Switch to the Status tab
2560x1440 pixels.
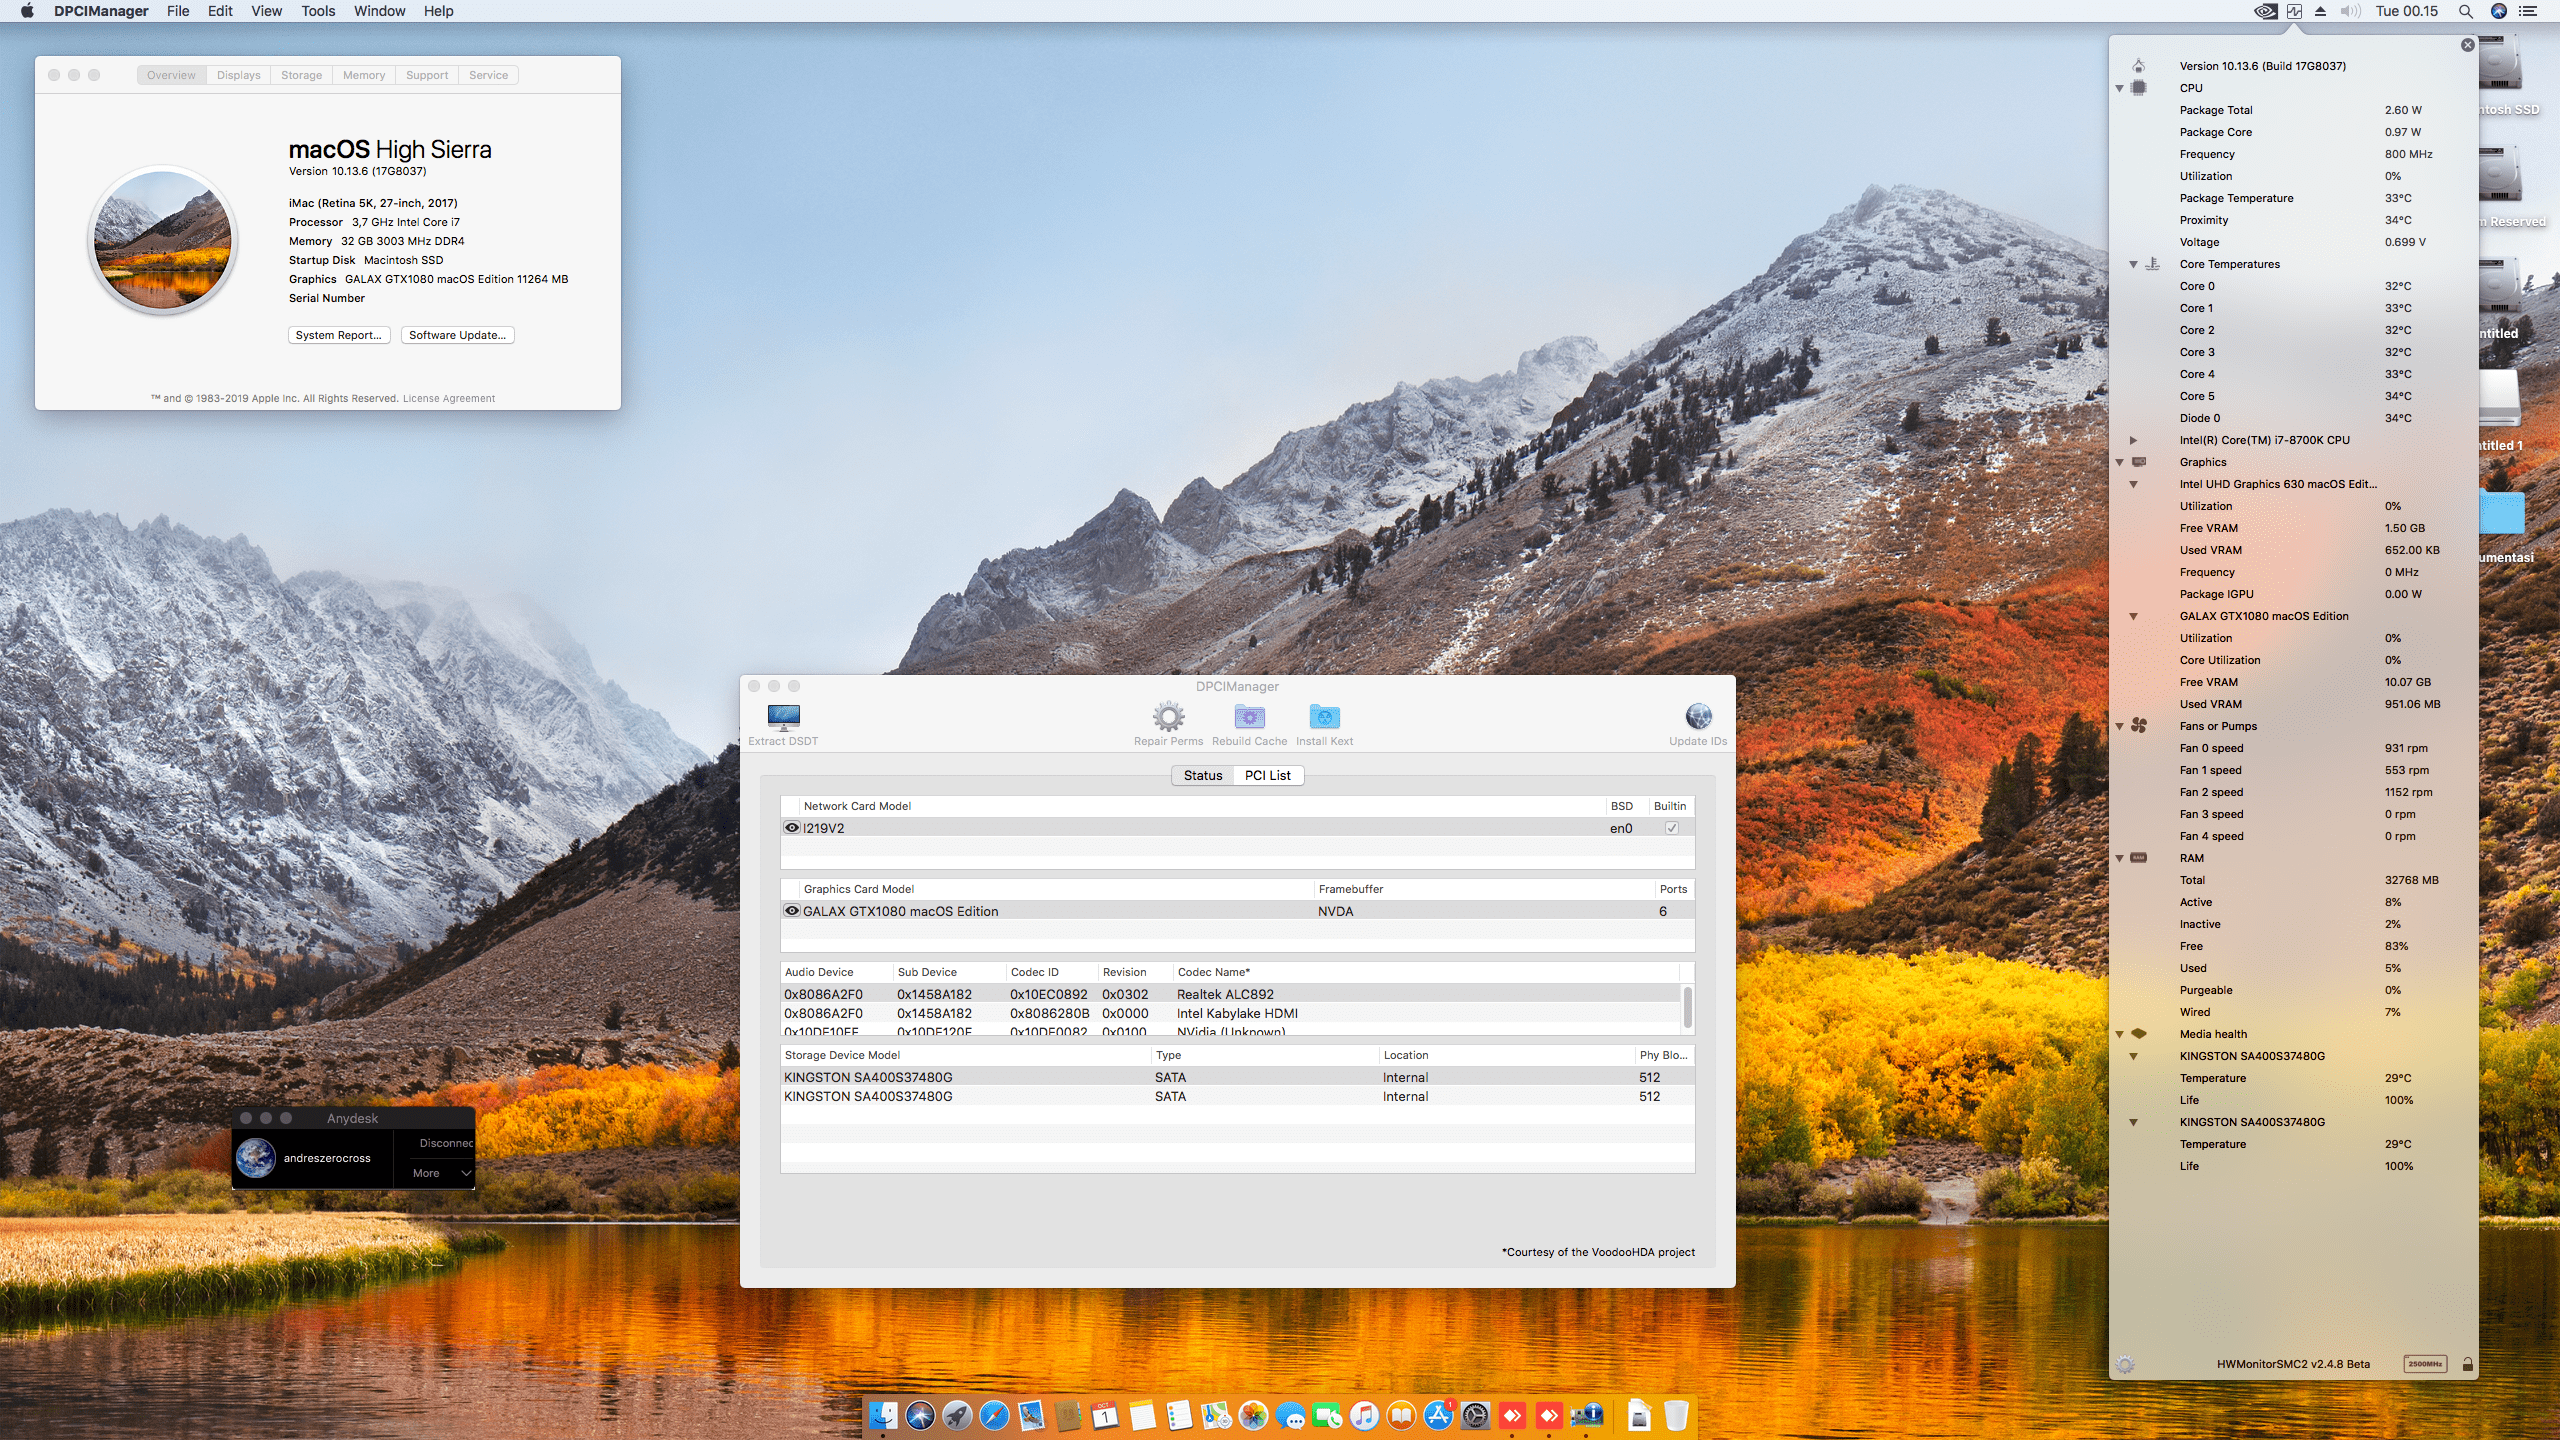pyautogui.click(x=1203, y=775)
